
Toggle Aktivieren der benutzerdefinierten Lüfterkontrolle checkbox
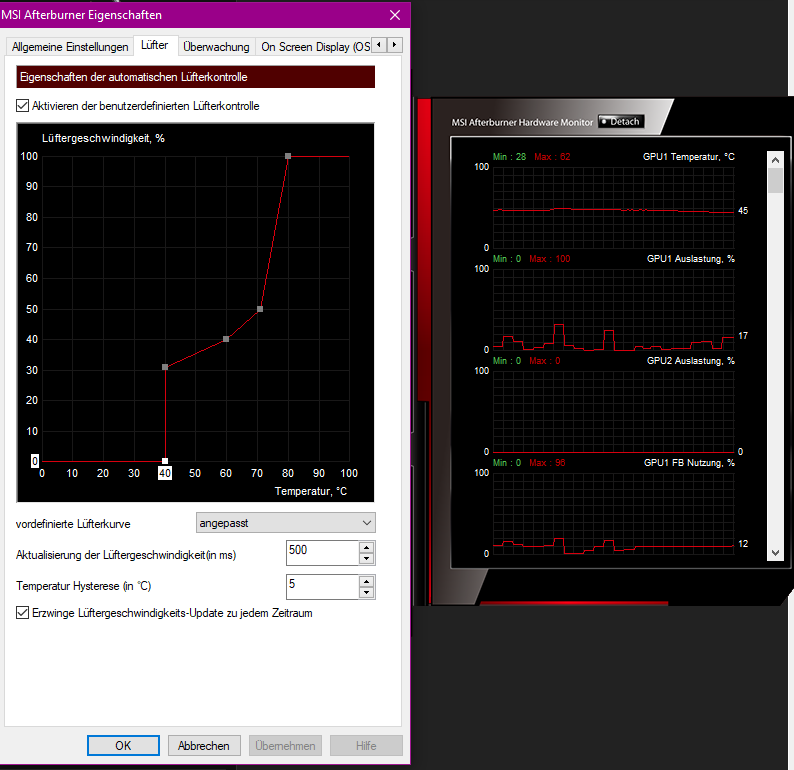(x=22, y=106)
